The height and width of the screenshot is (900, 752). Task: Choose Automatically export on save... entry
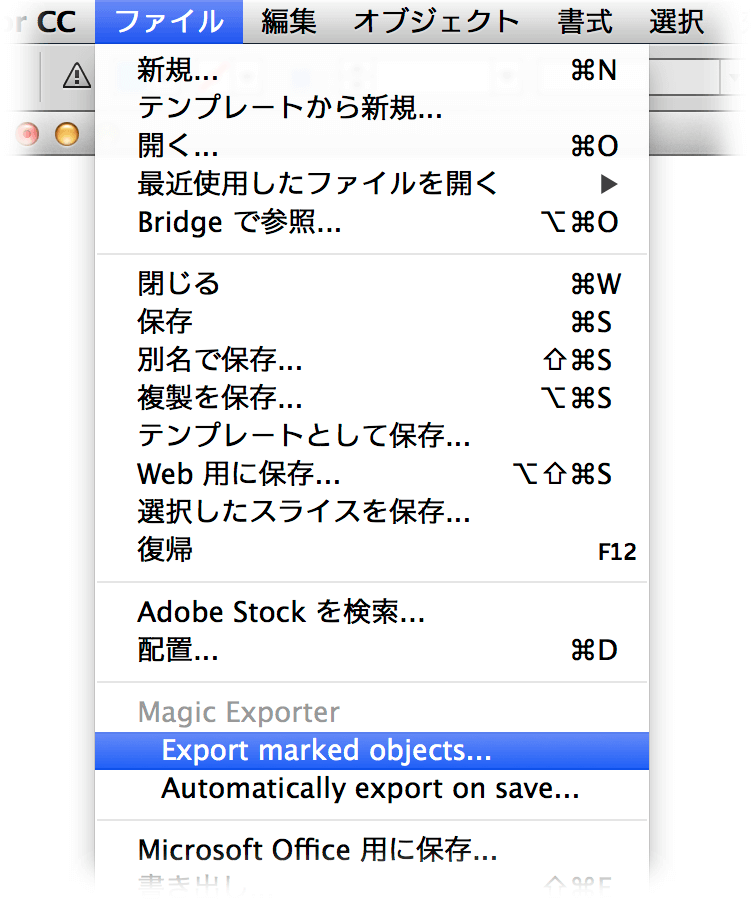(370, 788)
